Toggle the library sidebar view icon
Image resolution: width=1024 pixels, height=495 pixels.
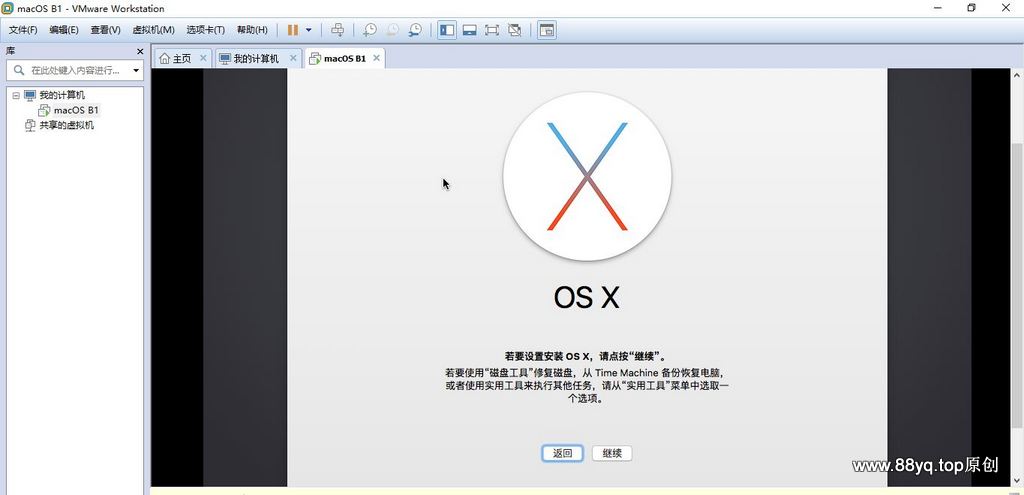click(447, 30)
